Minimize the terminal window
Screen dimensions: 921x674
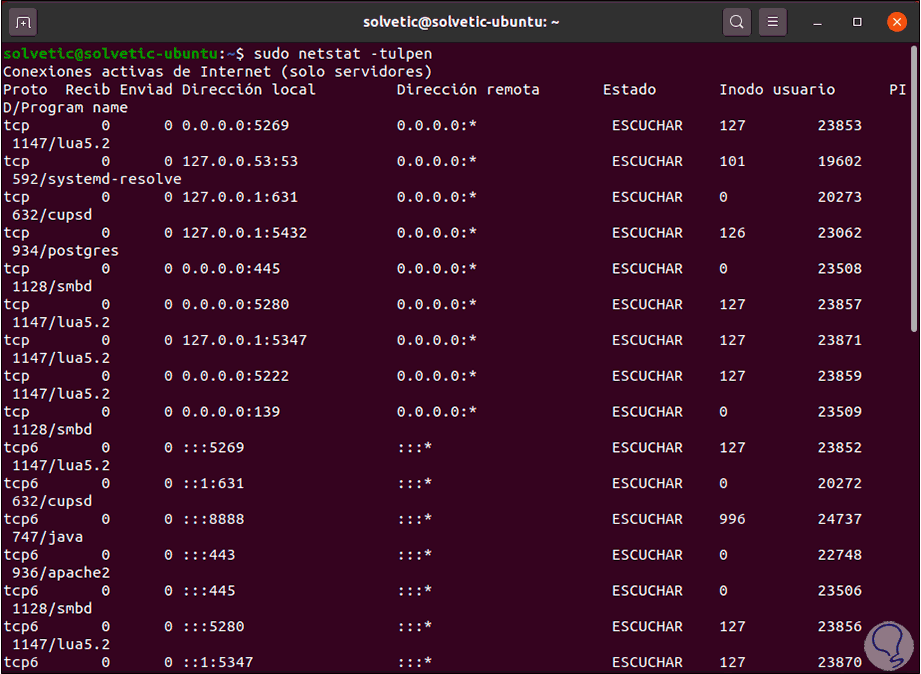(x=817, y=22)
